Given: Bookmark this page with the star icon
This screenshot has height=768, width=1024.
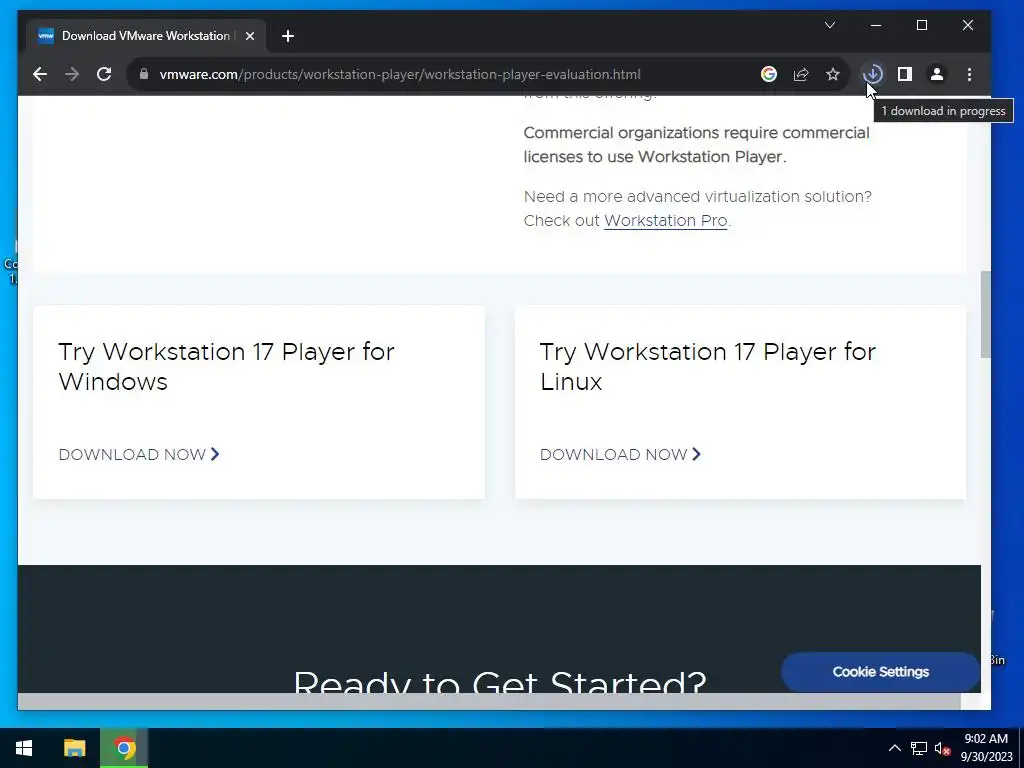Looking at the screenshot, I should [833, 74].
